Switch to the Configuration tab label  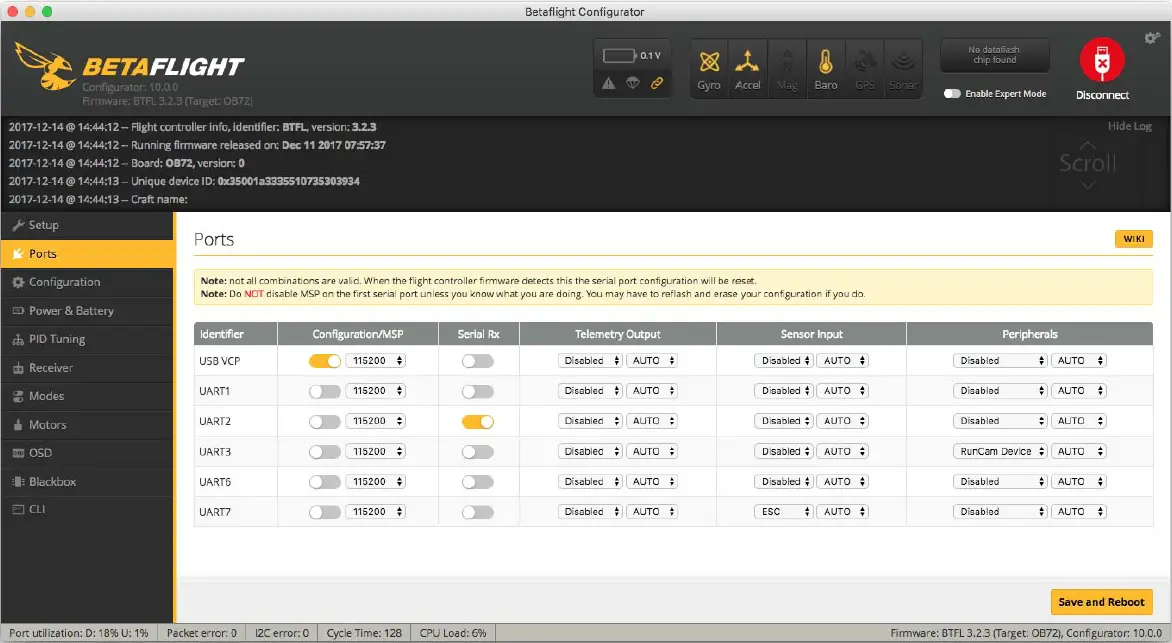[64, 282]
